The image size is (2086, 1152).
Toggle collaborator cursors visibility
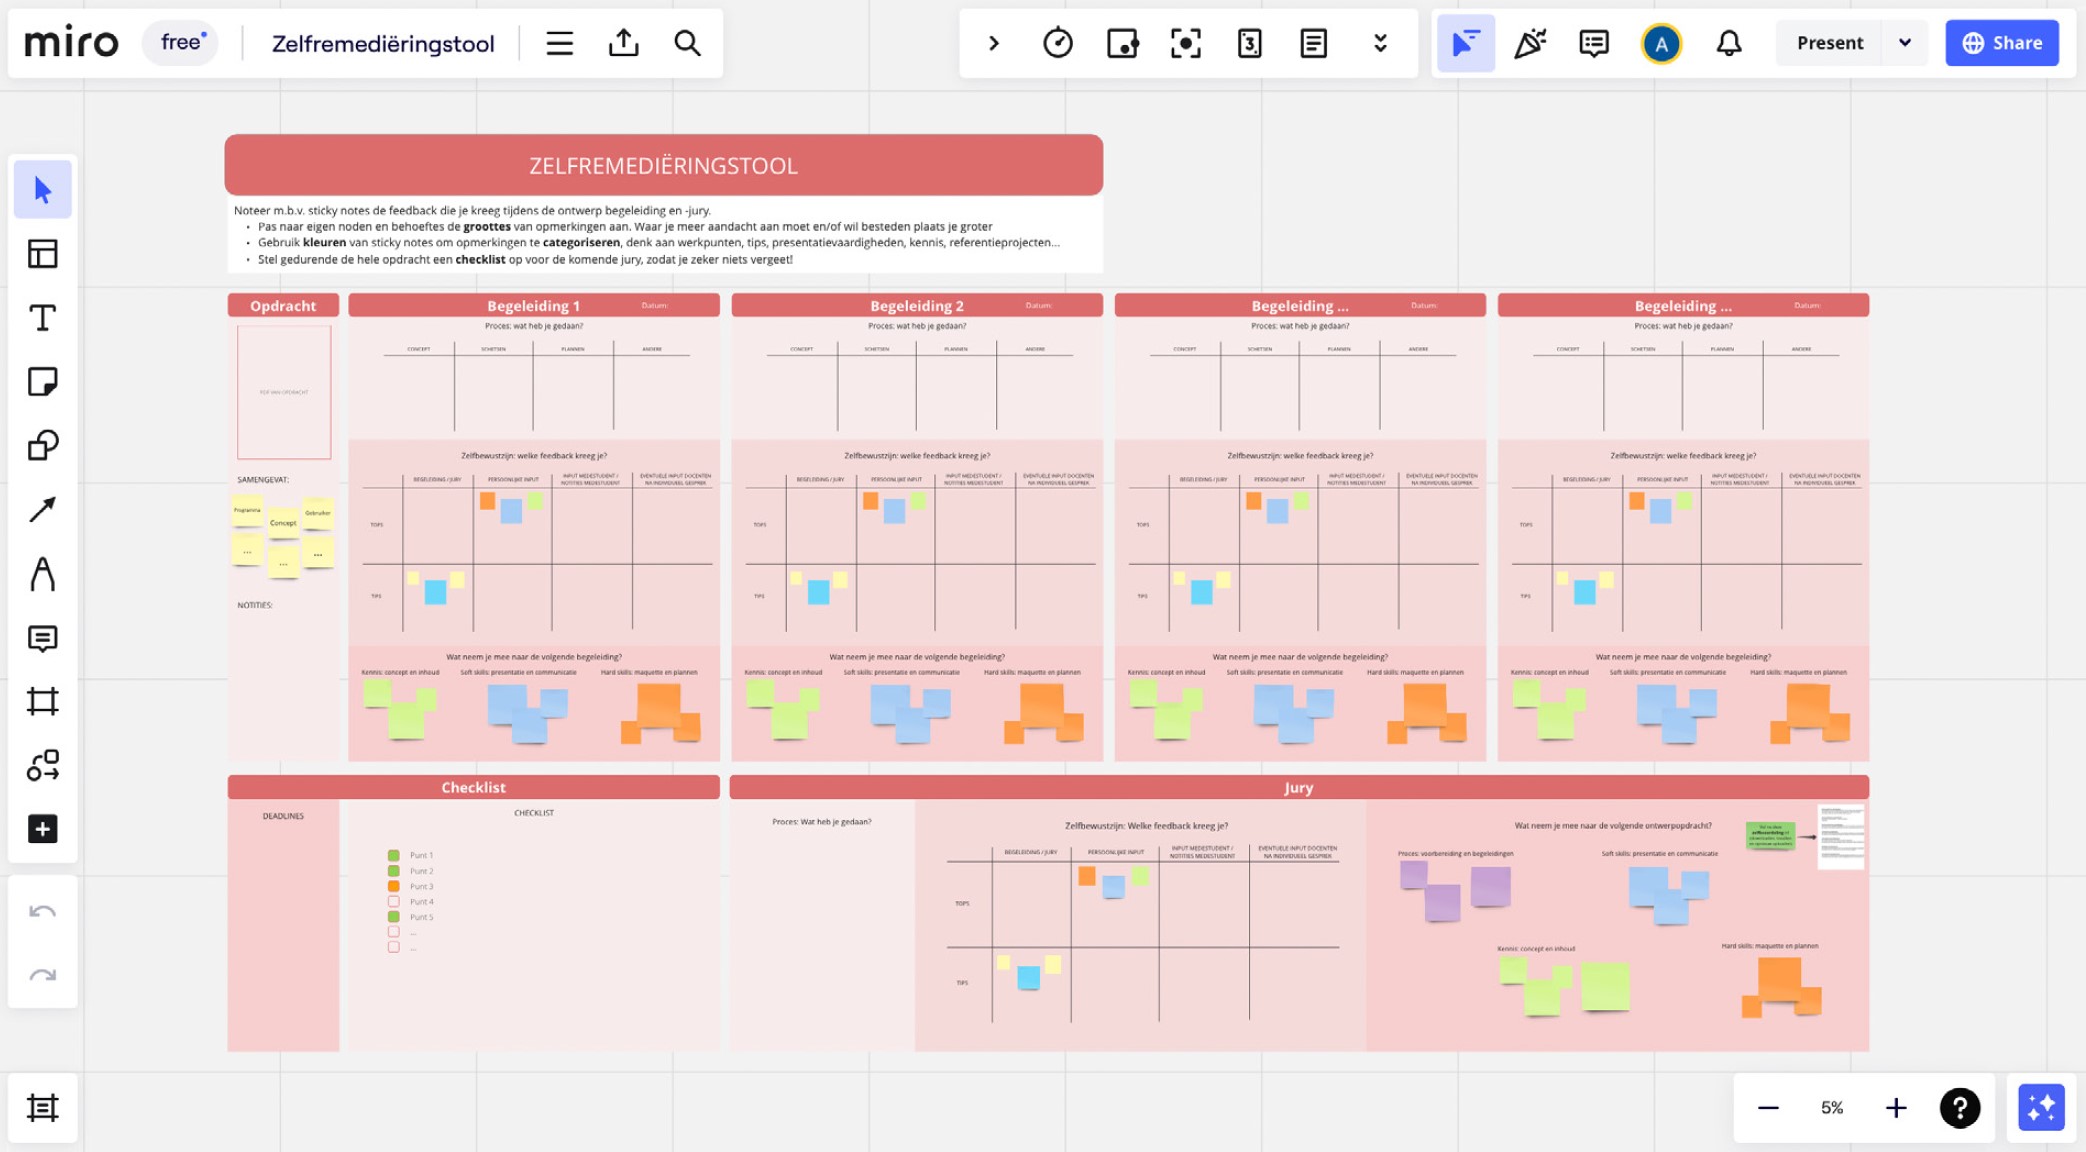(1465, 43)
